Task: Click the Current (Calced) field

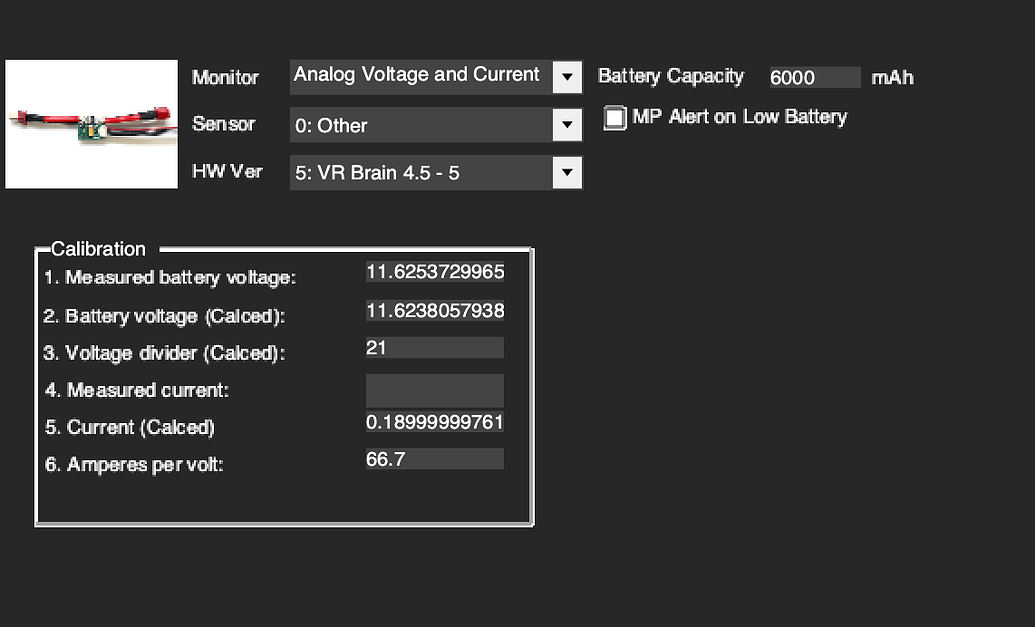Action: (434, 422)
